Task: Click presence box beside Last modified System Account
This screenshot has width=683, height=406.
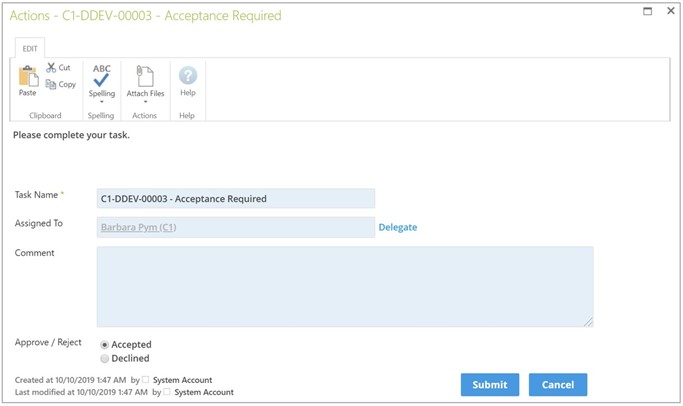Action: (x=167, y=392)
